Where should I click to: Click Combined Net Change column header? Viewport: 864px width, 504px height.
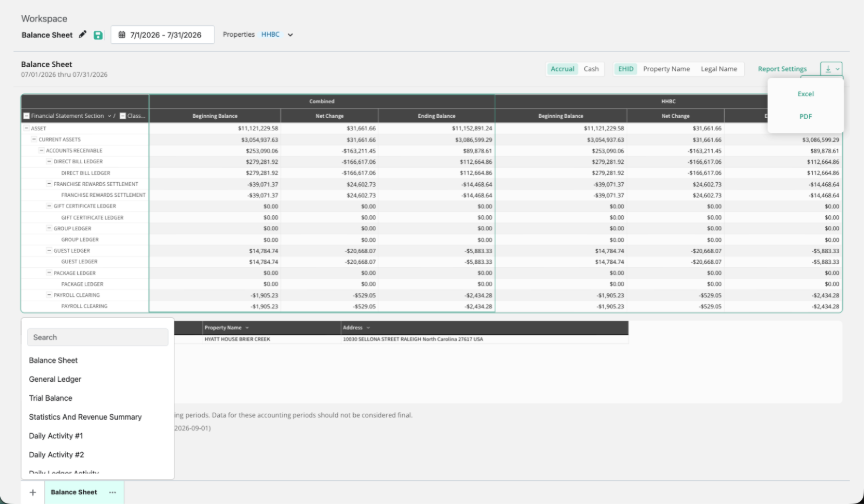click(330, 116)
